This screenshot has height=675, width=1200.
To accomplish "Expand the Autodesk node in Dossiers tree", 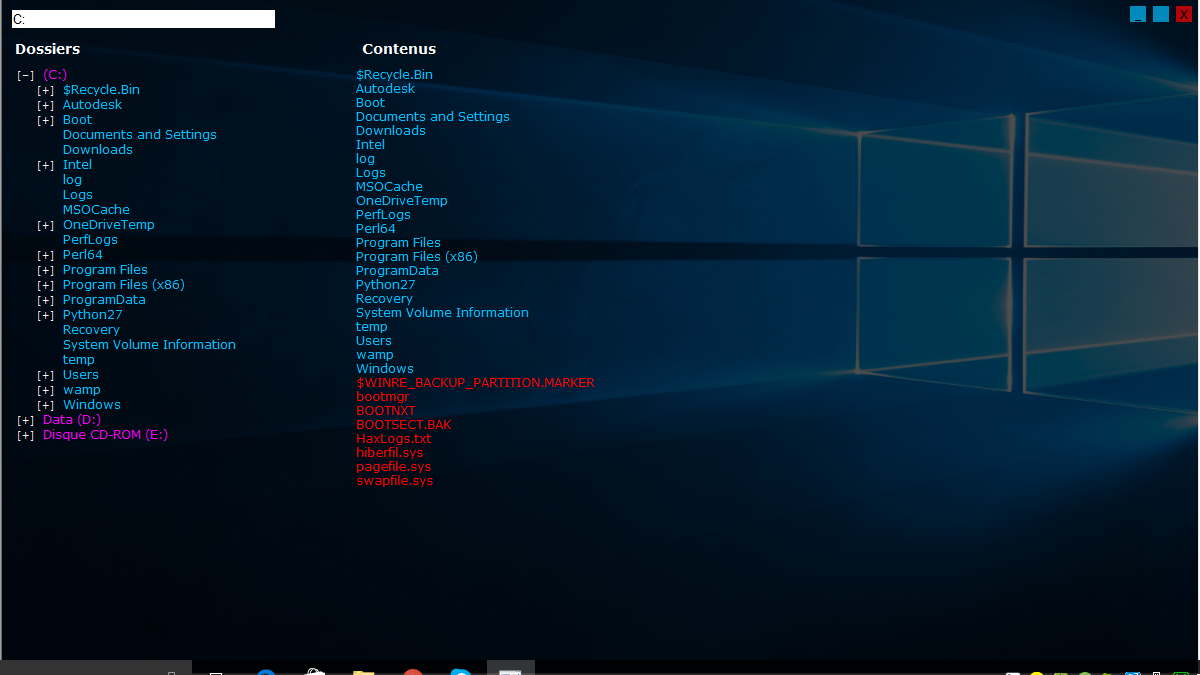I will [x=46, y=105].
